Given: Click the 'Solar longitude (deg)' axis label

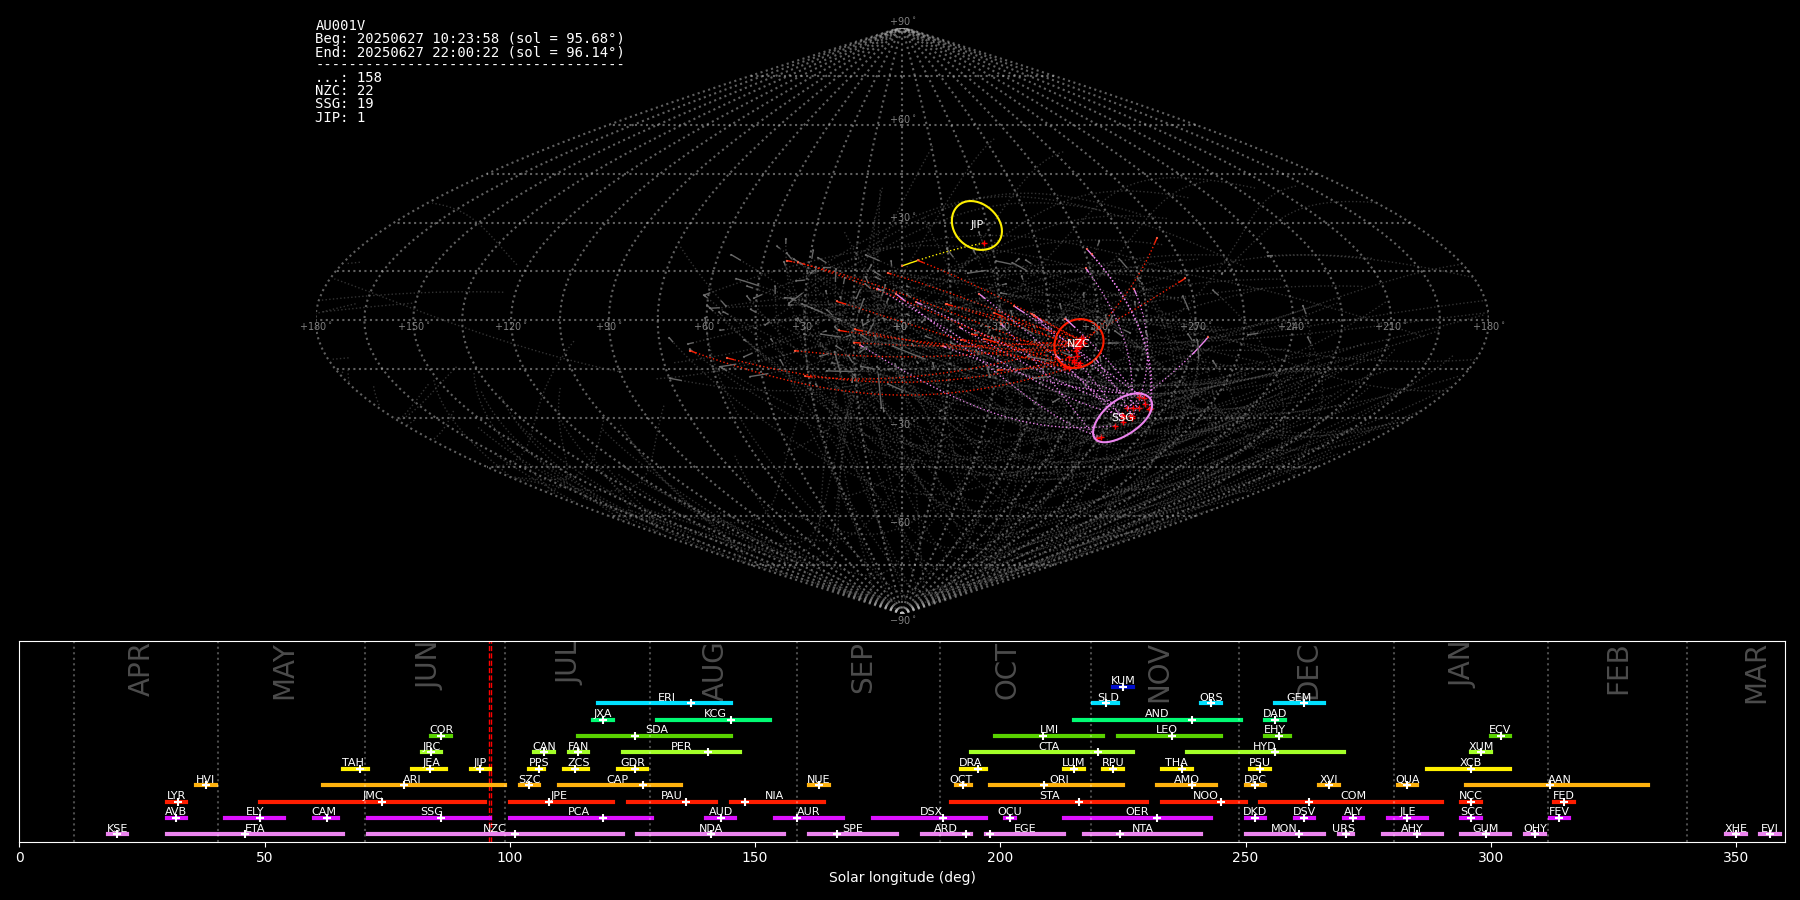Looking at the screenshot, I should click(x=902, y=877).
